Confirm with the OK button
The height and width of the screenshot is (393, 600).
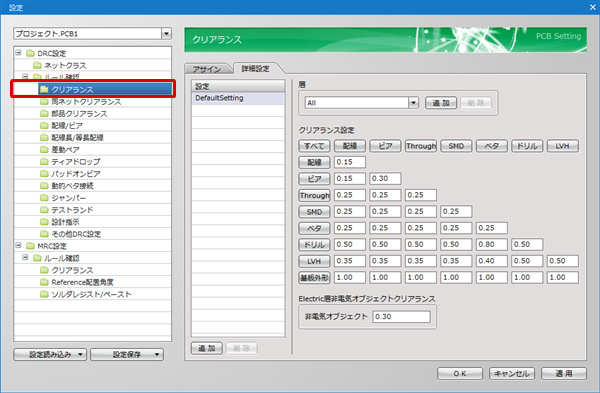(x=460, y=373)
